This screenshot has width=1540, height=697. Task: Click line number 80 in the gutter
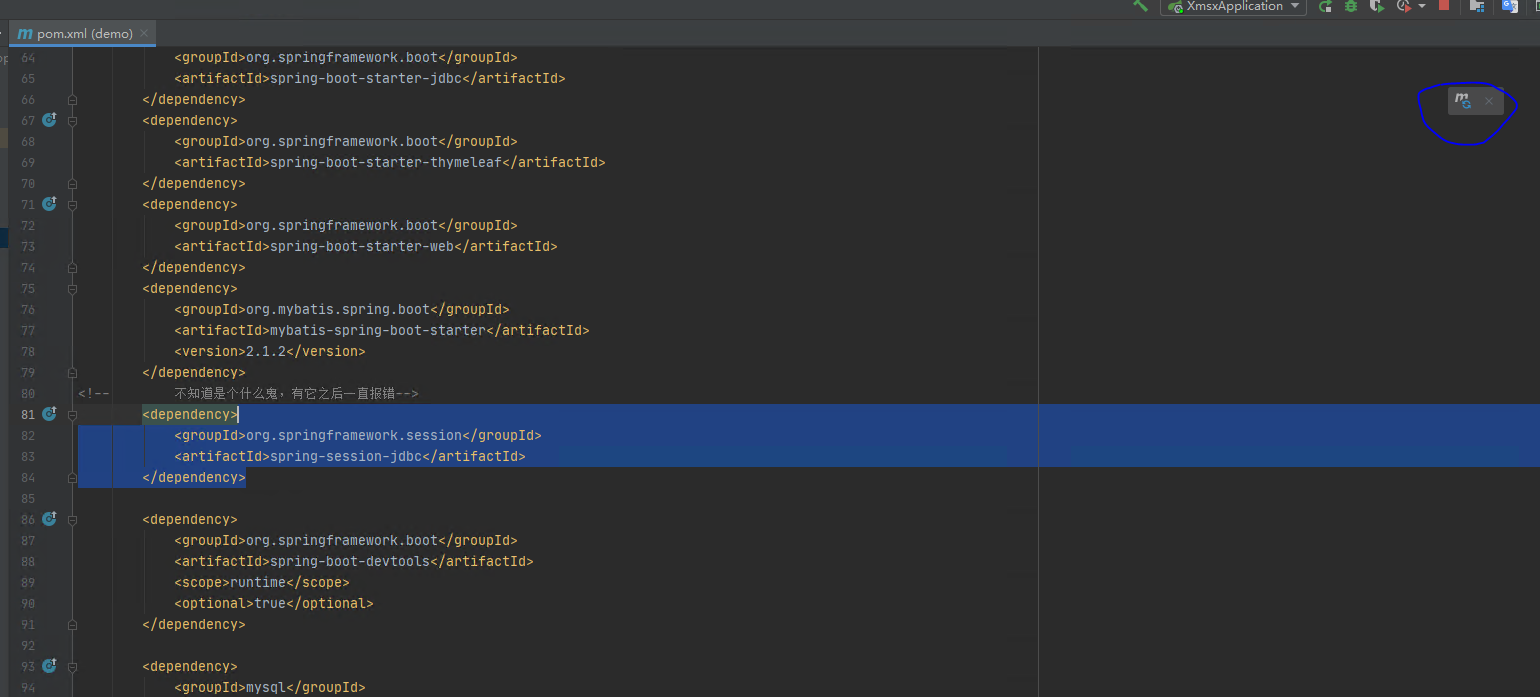click(x=28, y=393)
